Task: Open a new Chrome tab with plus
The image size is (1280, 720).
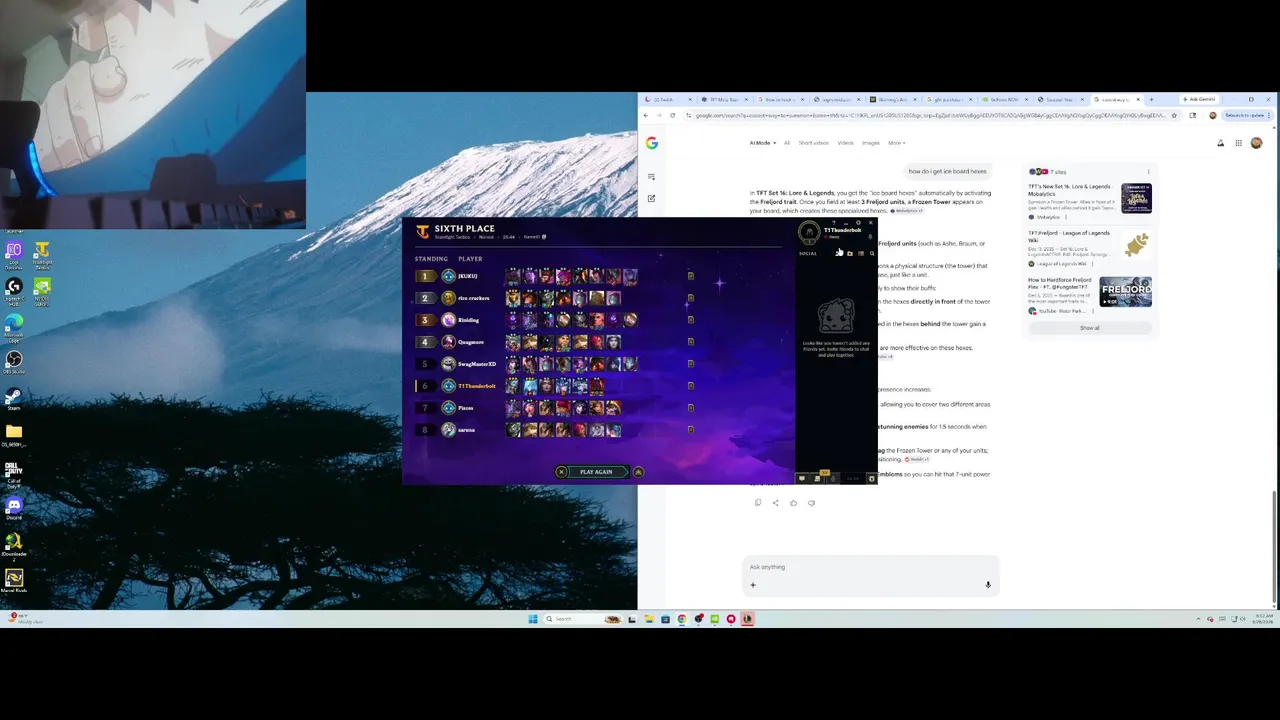Action: click(1151, 99)
